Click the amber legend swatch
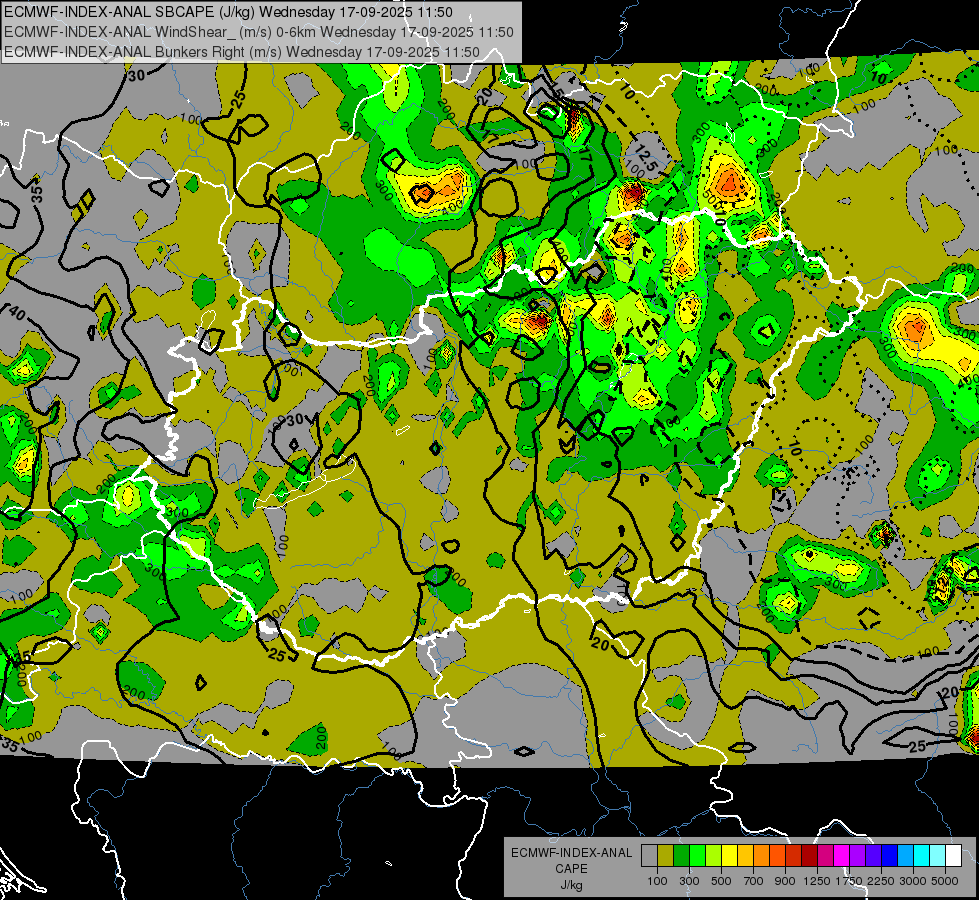 (x=745, y=855)
